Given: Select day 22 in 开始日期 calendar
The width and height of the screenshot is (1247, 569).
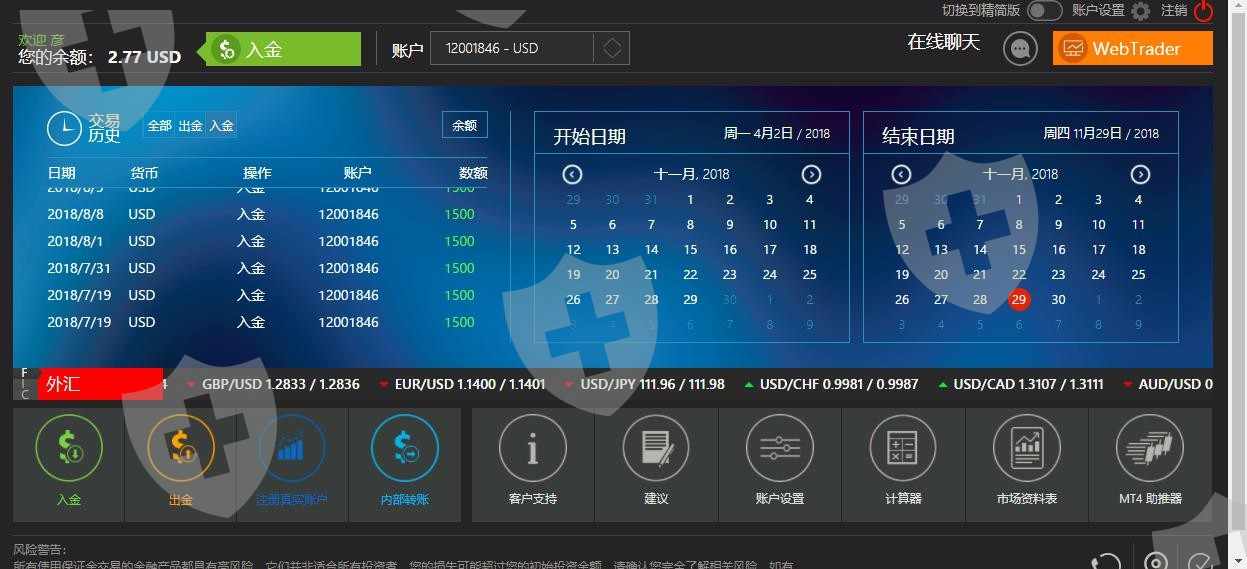Looking at the screenshot, I should [690, 274].
